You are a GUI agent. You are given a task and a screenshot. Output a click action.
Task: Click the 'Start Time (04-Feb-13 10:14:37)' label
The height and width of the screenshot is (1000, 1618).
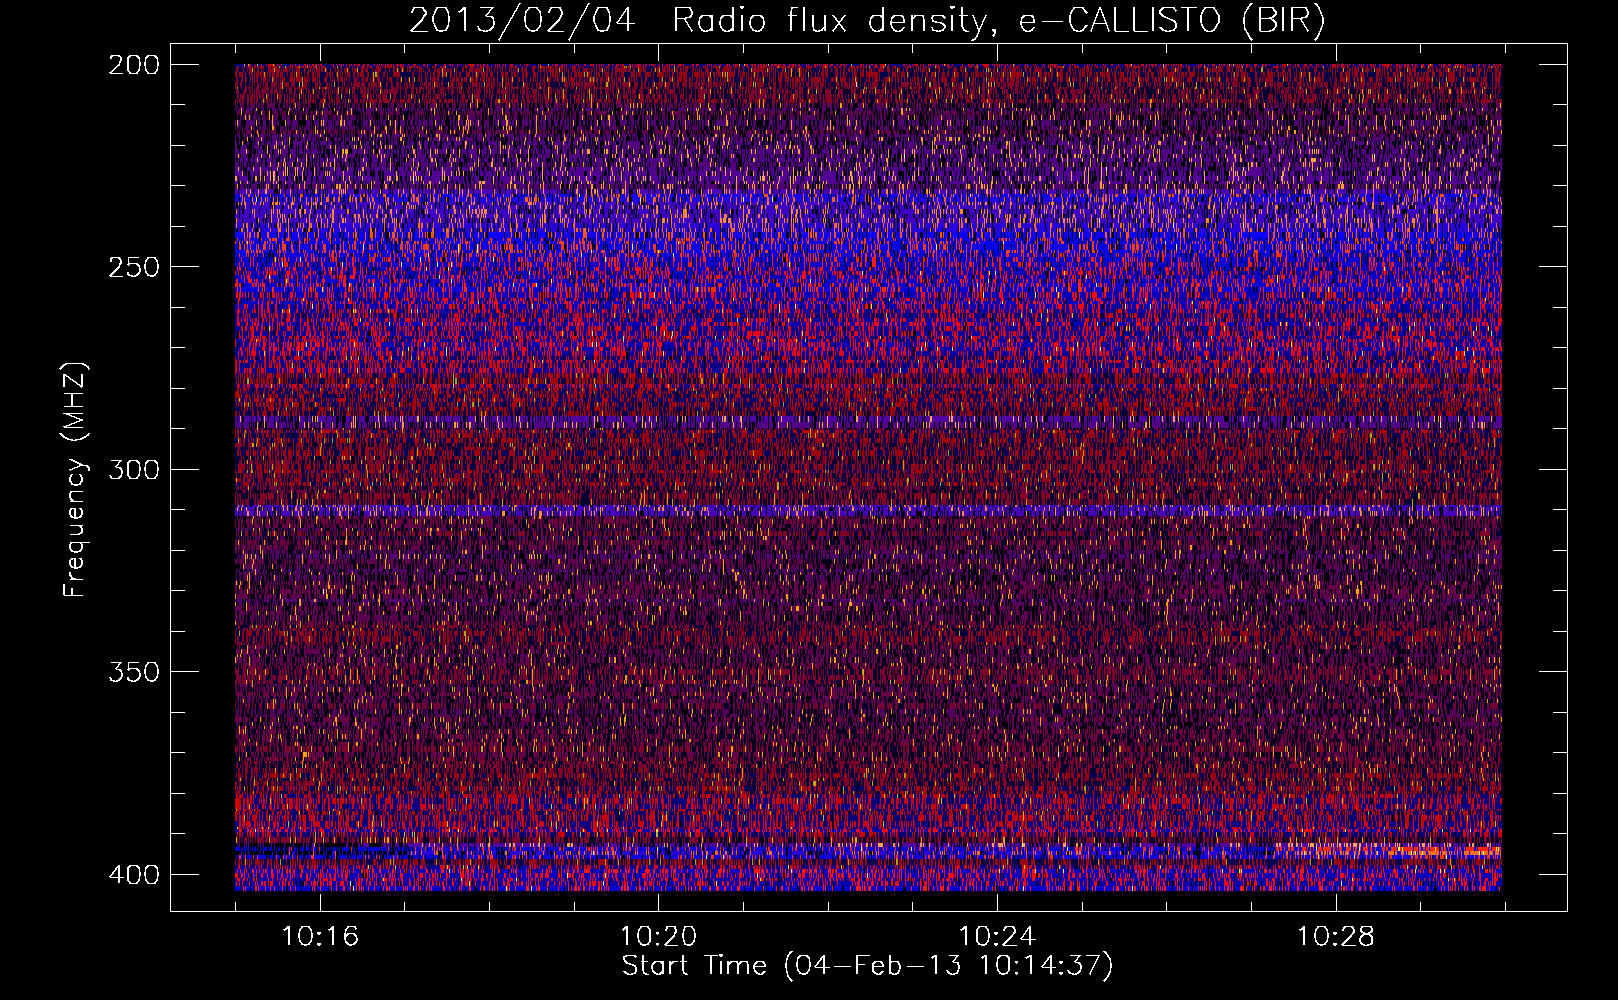coord(867,966)
